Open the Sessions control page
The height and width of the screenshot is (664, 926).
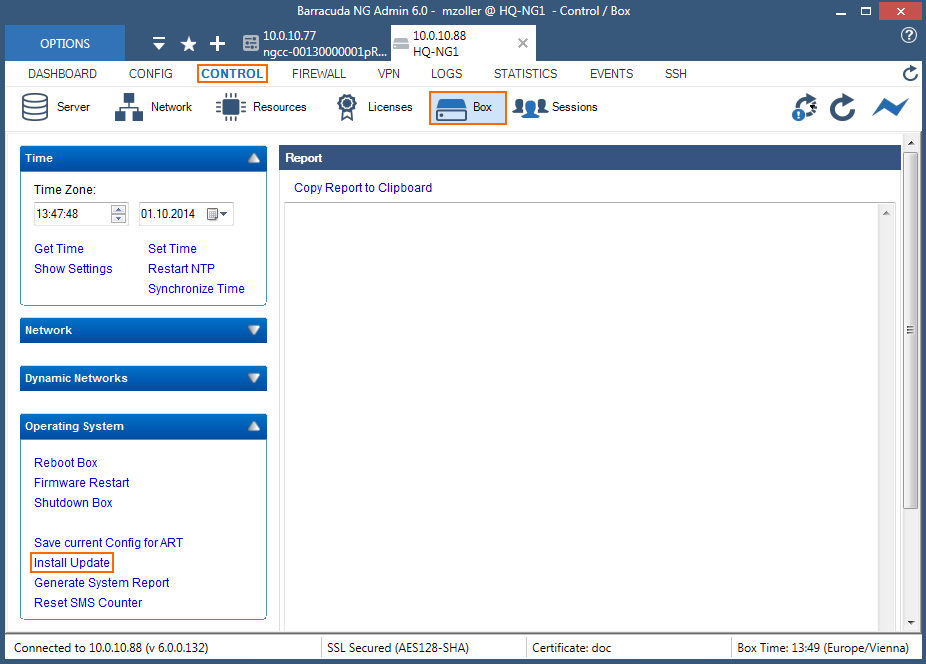555,108
